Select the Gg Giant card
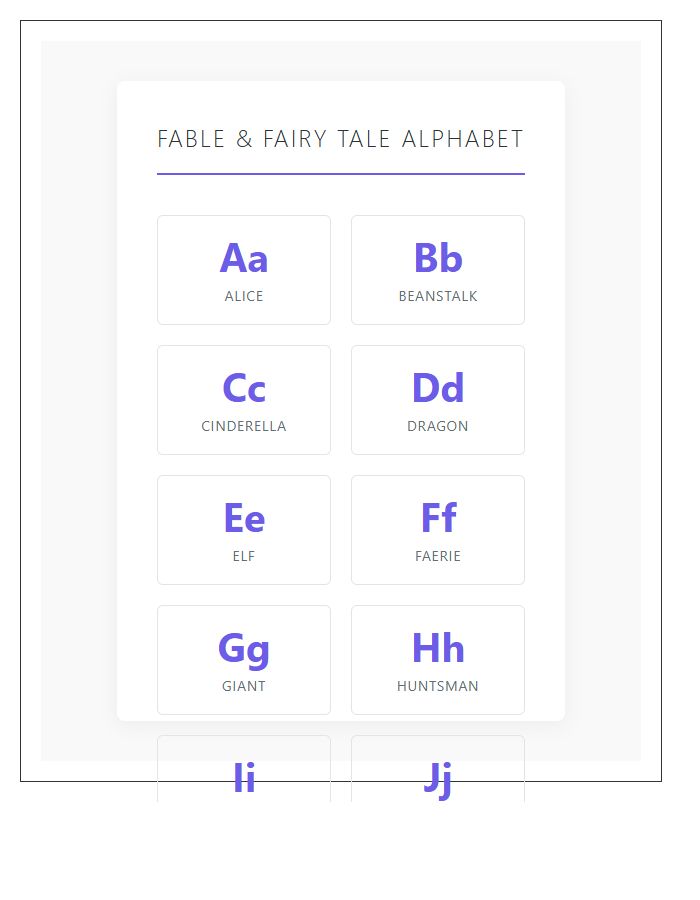 pyautogui.click(x=244, y=659)
